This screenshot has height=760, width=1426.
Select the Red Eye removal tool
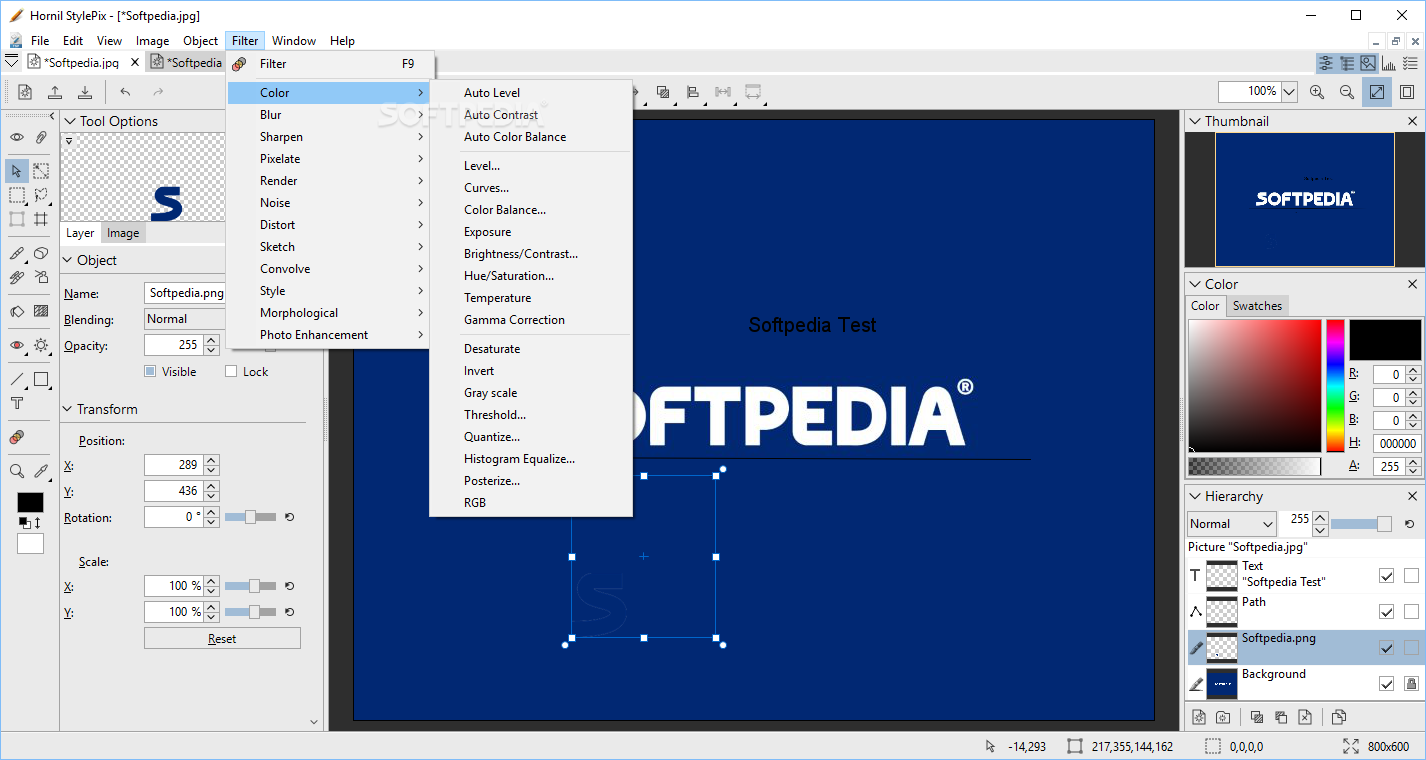coord(17,345)
